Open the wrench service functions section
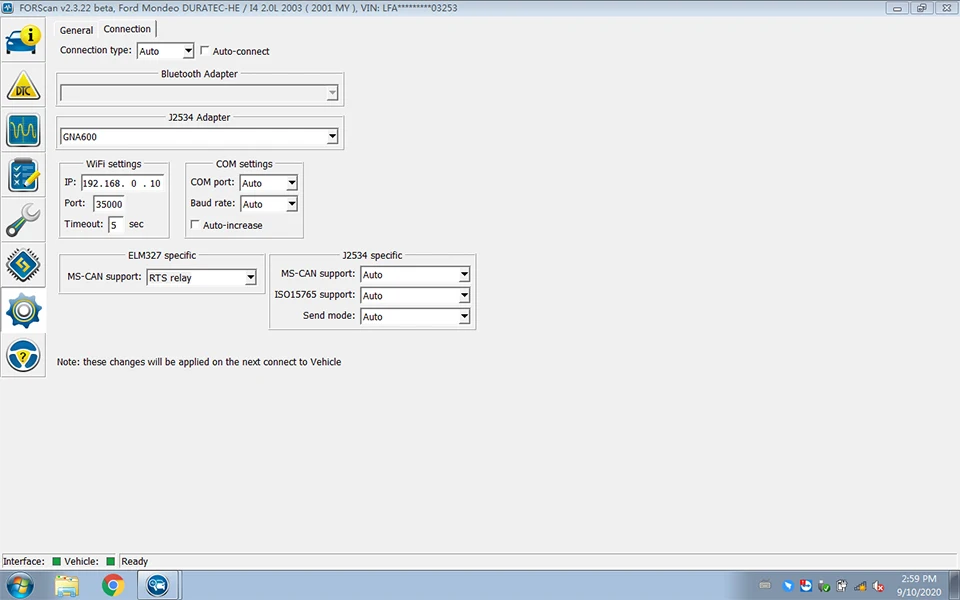 pyautogui.click(x=23, y=220)
